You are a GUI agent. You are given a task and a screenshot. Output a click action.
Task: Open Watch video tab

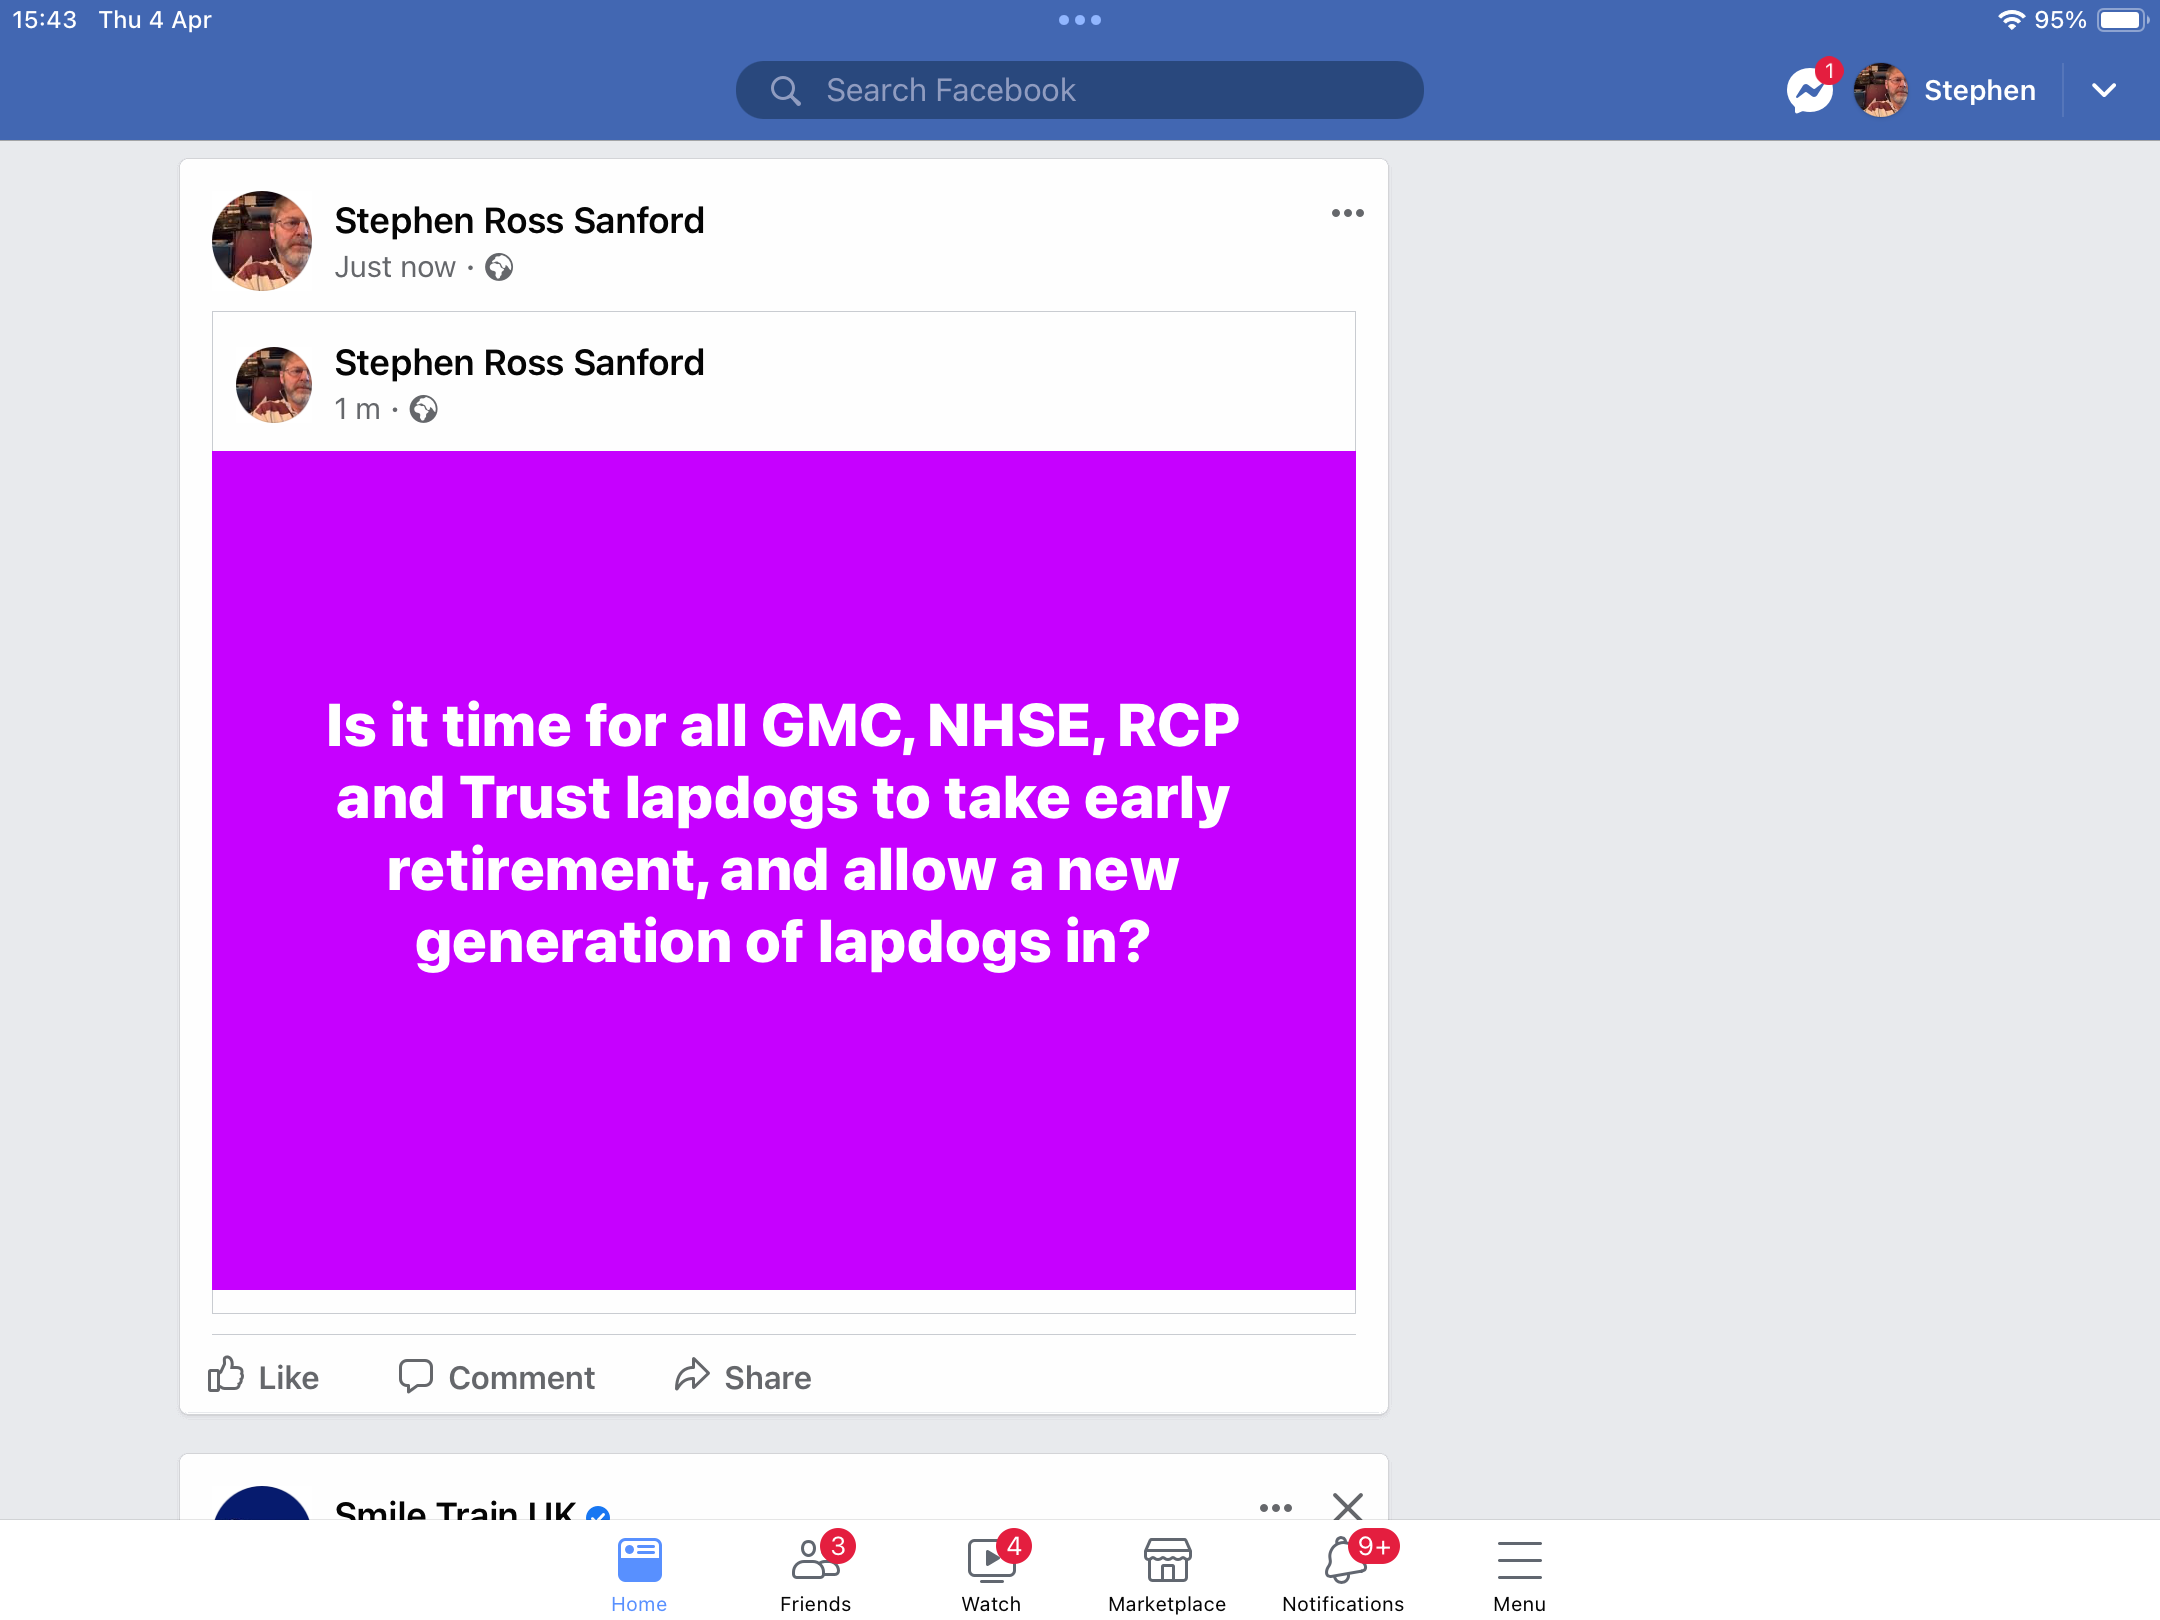pyautogui.click(x=992, y=1572)
